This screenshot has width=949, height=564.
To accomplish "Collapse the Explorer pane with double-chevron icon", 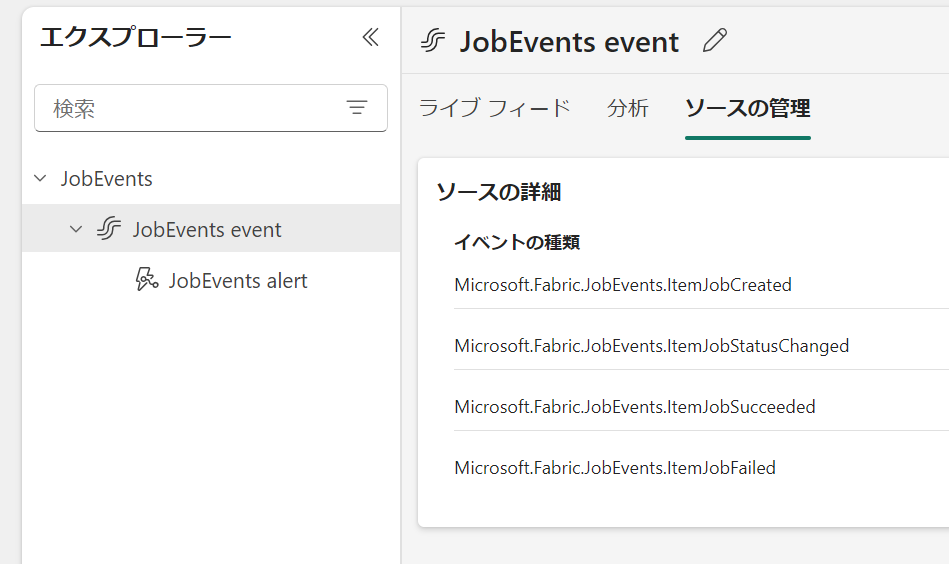I will point(370,38).
